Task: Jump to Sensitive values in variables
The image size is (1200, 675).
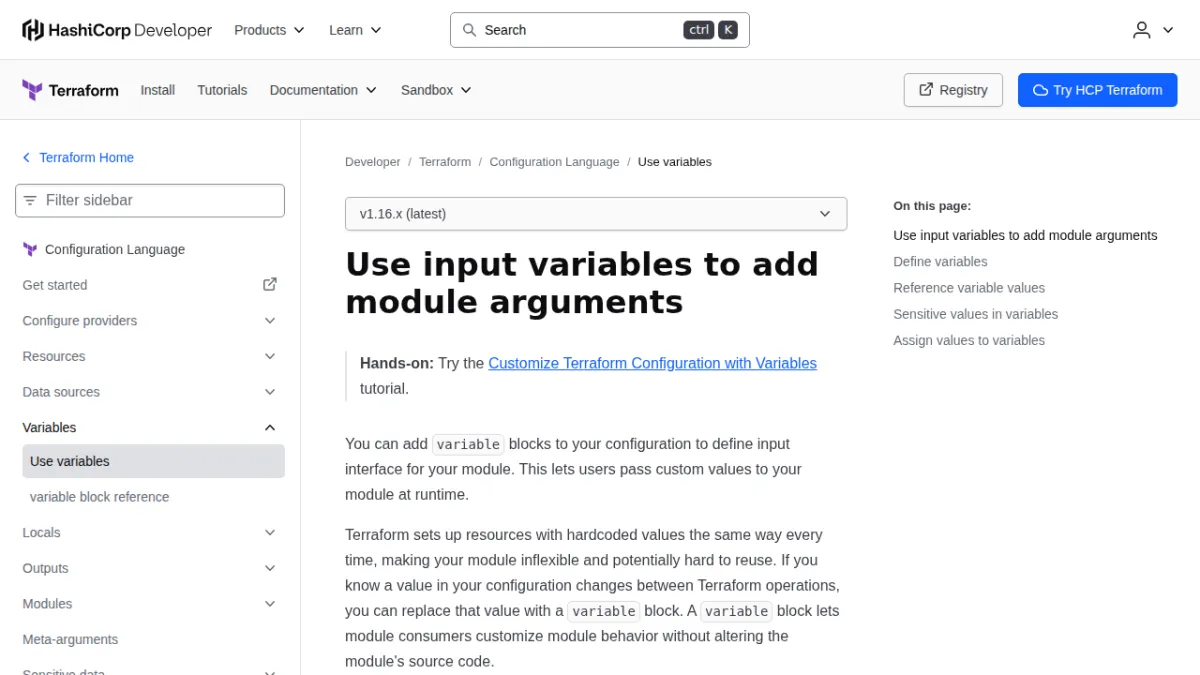Action: point(975,314)
